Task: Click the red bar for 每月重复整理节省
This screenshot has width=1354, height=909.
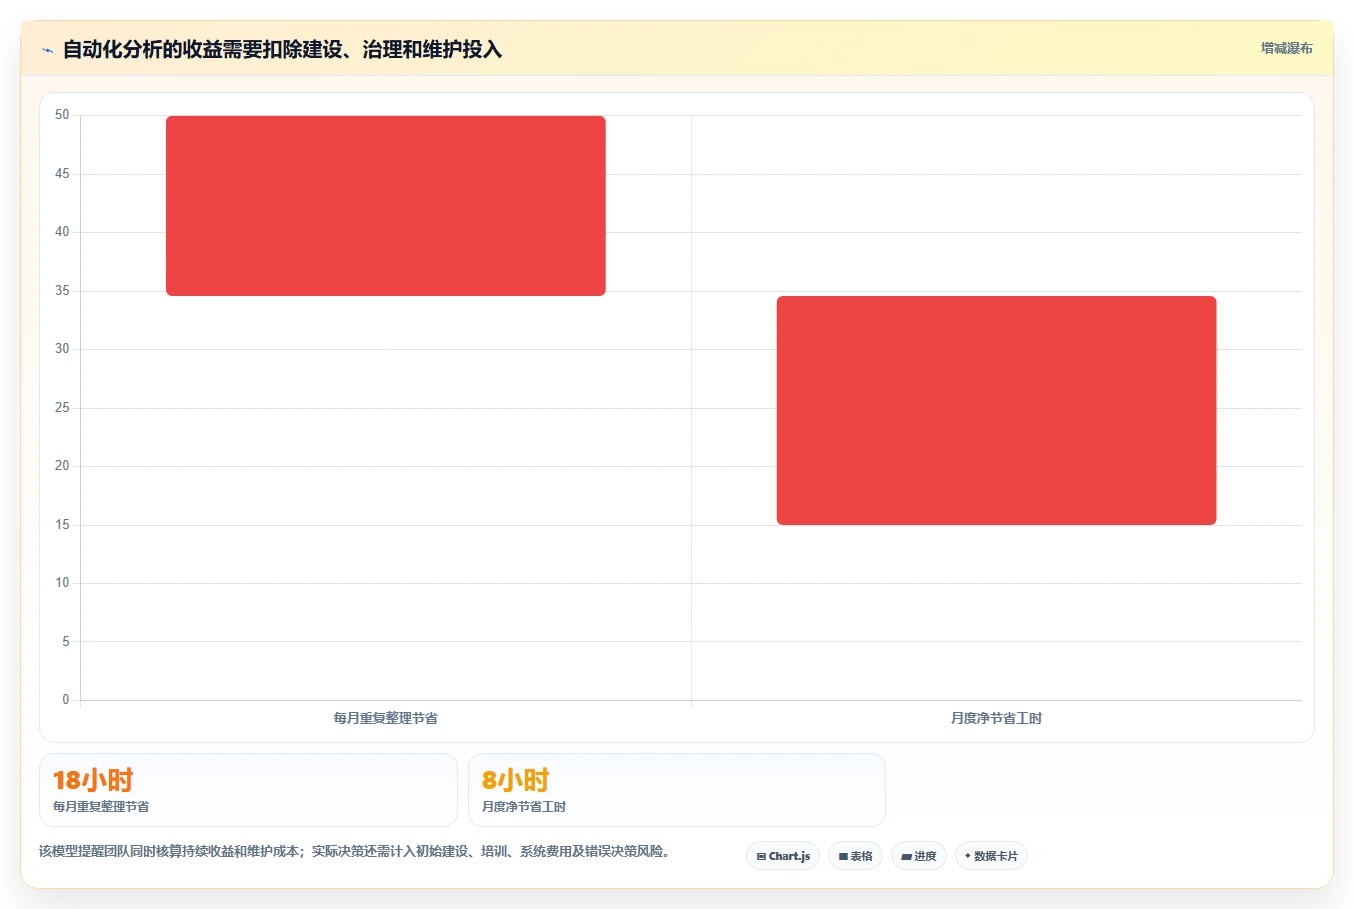Action: point(385,206)
